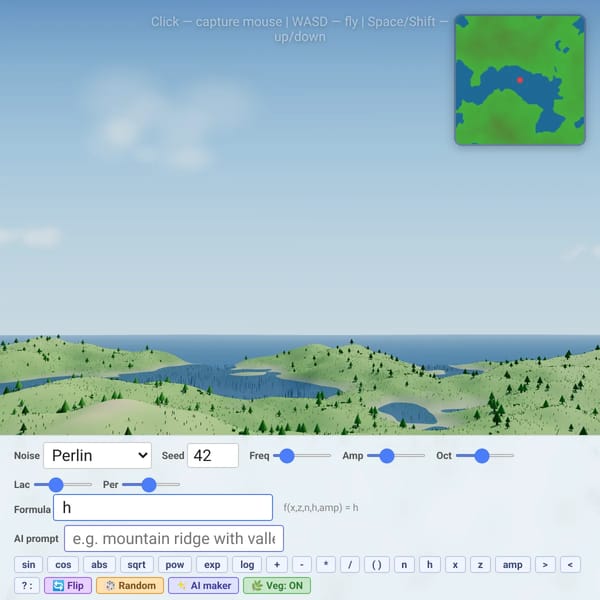Adjust the Oct slider
The image size is (600, 600).
(x=484, y=456)
